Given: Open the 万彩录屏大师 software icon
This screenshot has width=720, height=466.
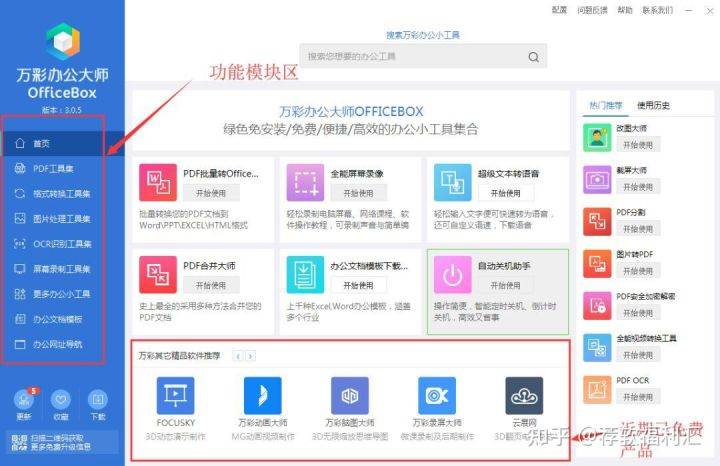Looking at the screenshot, I should click(x=437, y=395).
